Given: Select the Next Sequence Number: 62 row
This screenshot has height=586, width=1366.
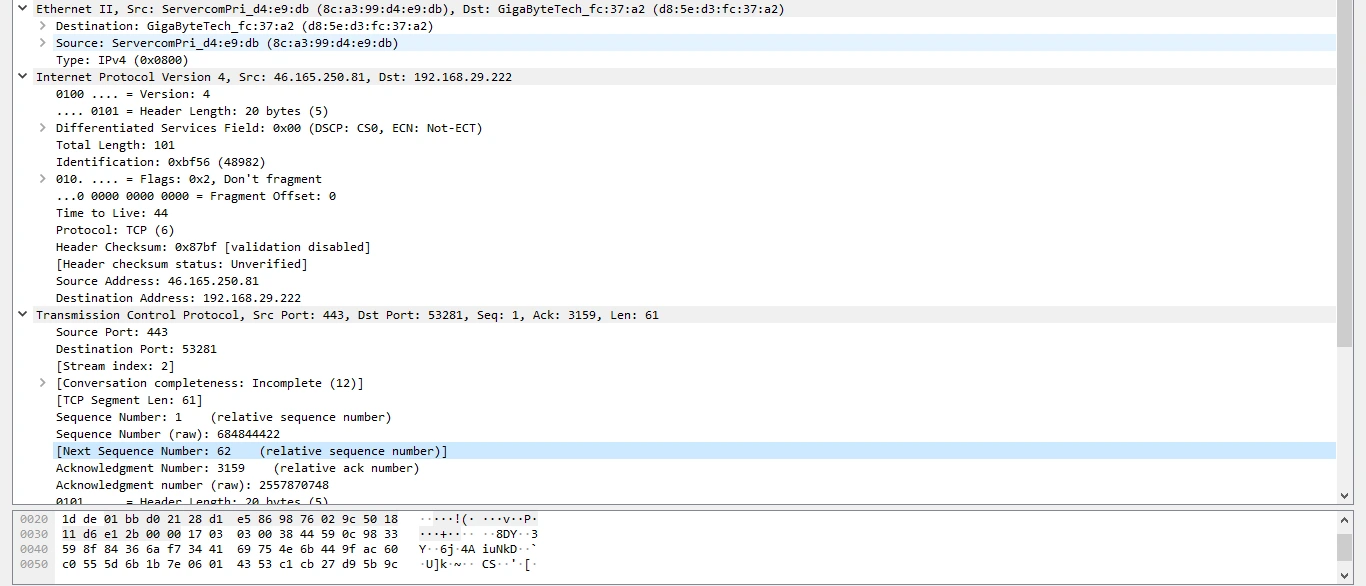Looking at the screenshot, I should (250, 451).
